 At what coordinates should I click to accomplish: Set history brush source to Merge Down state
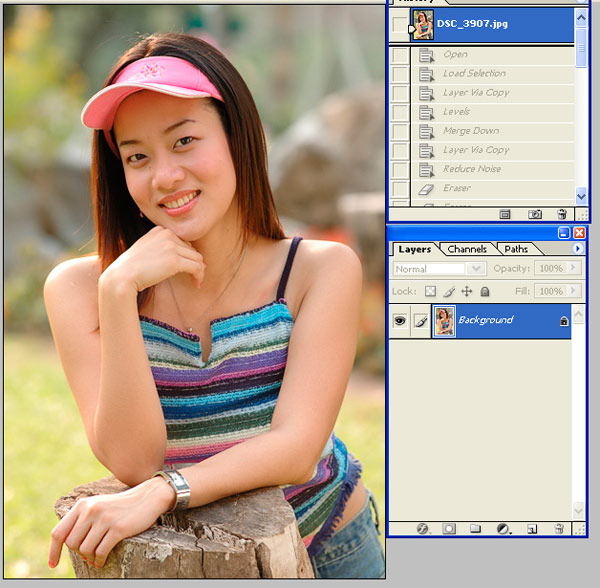click(x=400, y=132)
